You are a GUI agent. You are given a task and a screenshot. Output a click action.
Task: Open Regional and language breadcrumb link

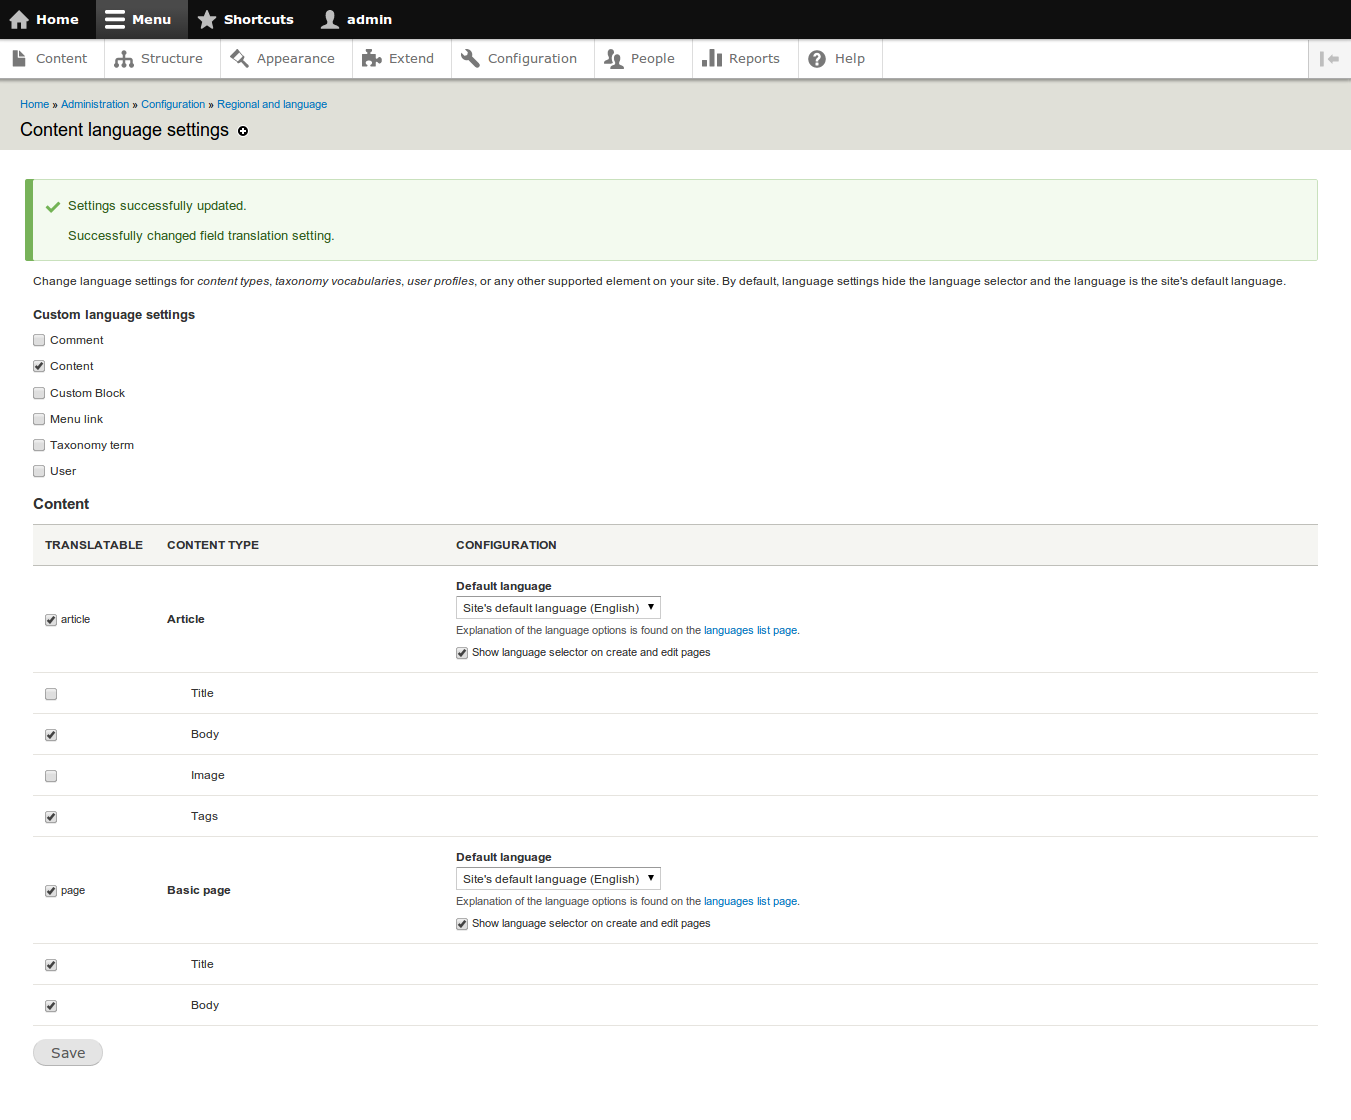[272, 104]
